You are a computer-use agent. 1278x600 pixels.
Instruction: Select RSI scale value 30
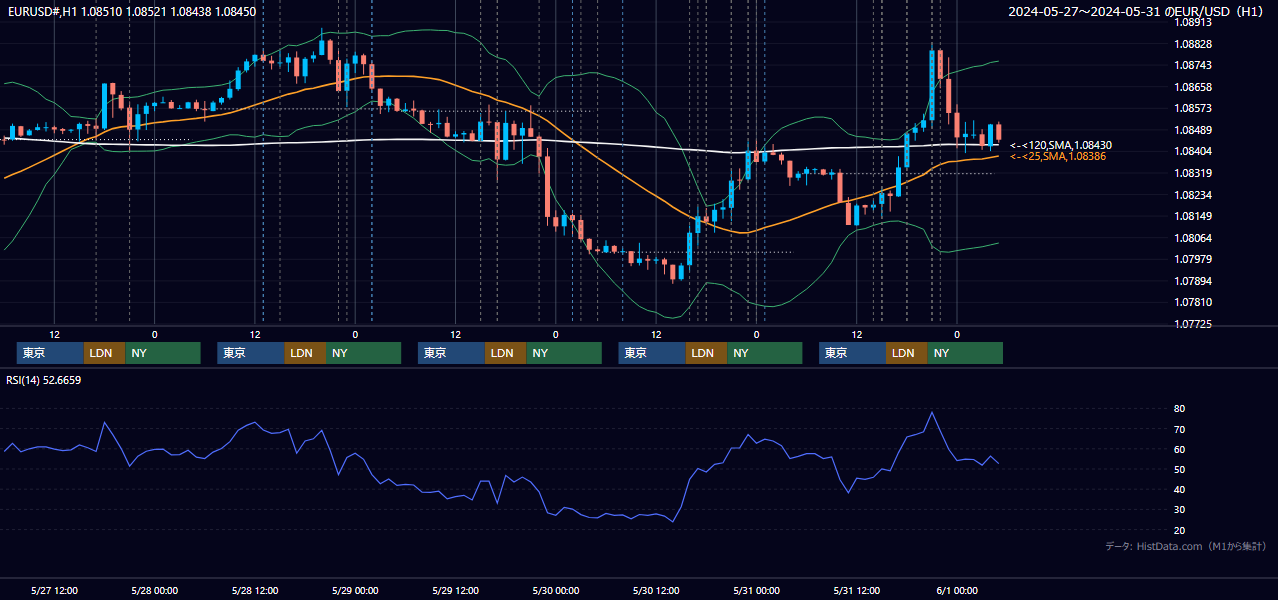(1180, 509)
